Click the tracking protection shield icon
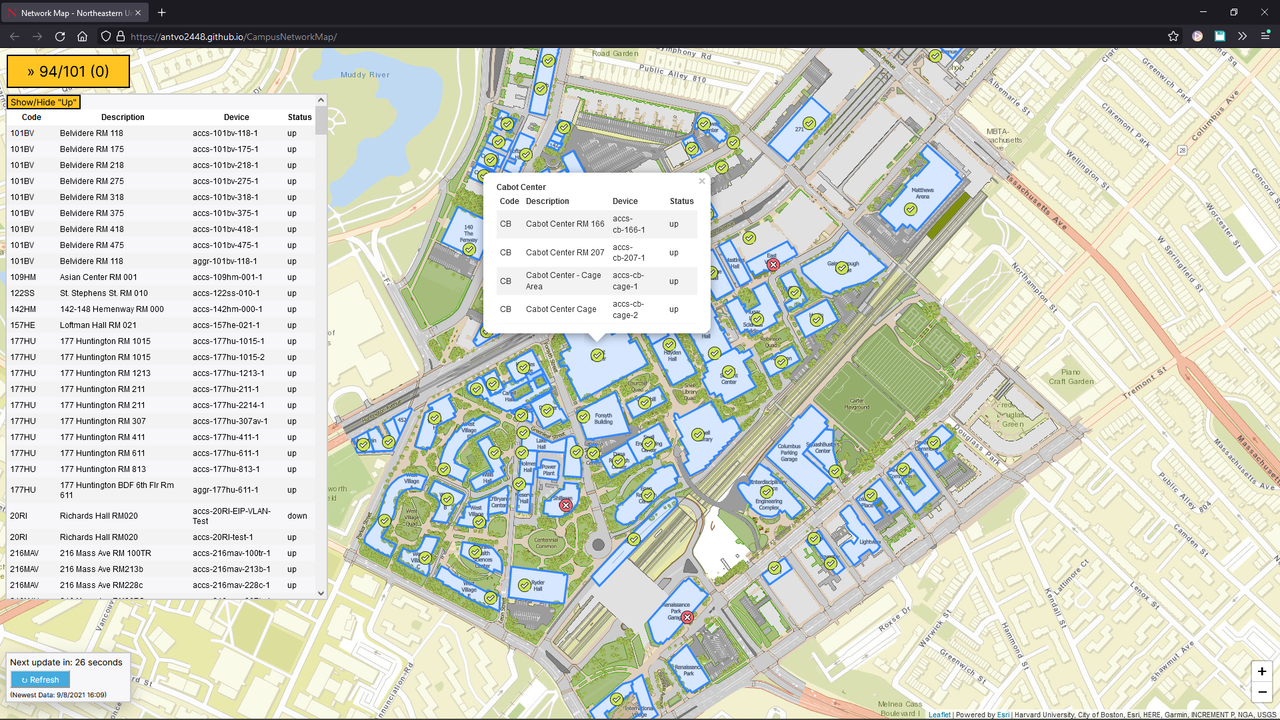This screenshot has height=720, width=1280. click(x=108, y=36)
